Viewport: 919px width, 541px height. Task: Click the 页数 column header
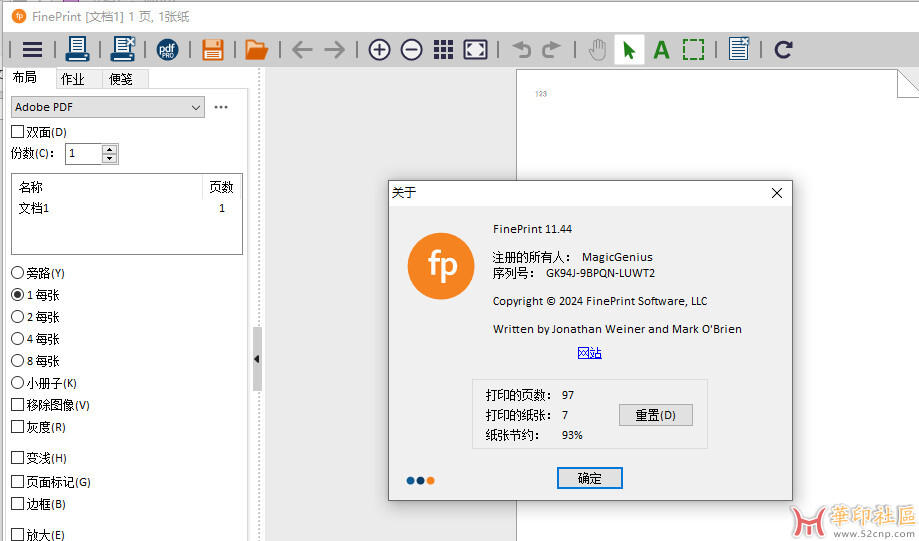click(222, 187)
